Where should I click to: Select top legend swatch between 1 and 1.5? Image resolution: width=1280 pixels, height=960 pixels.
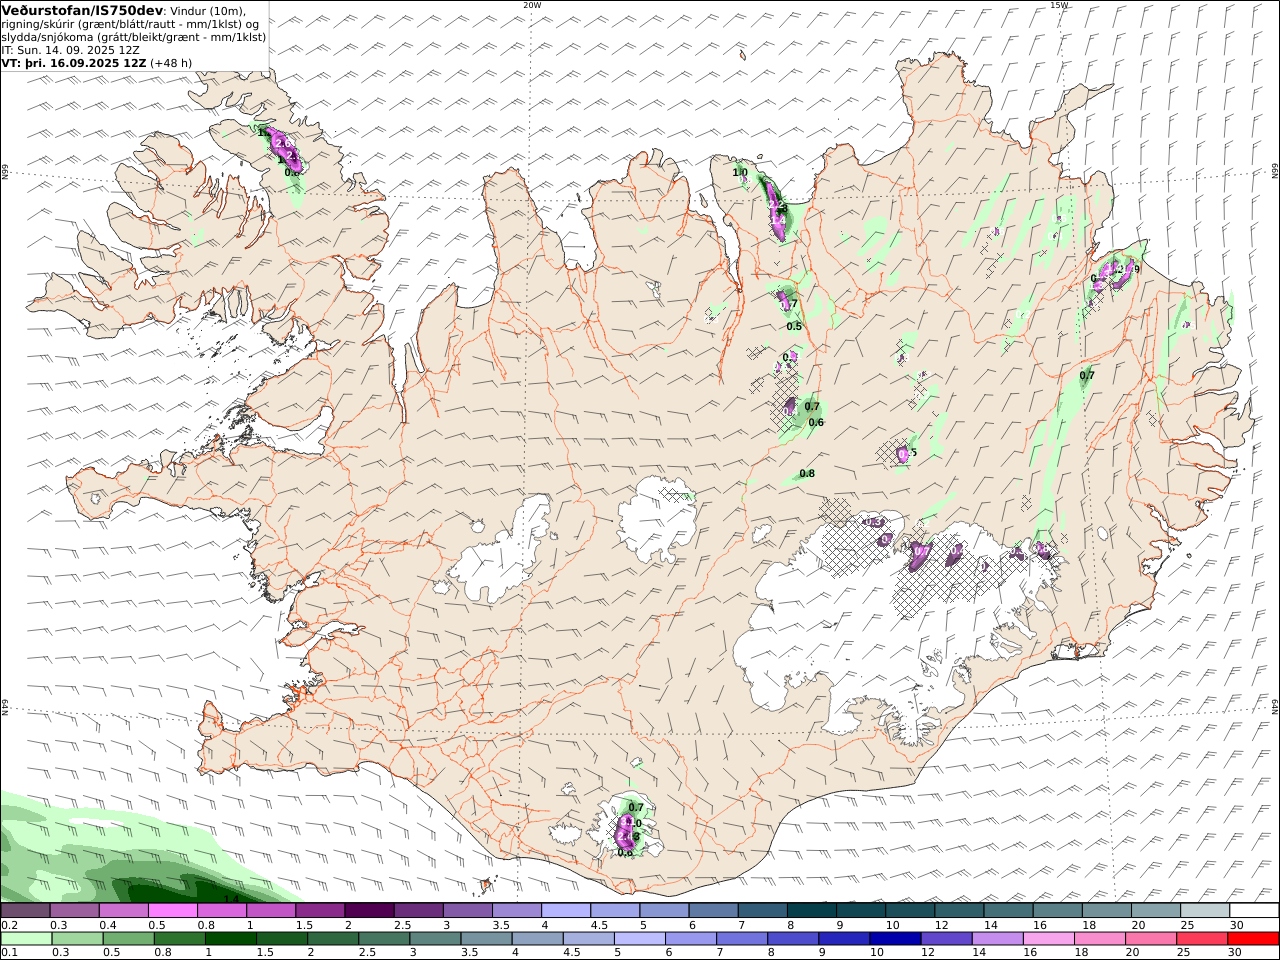270,911
